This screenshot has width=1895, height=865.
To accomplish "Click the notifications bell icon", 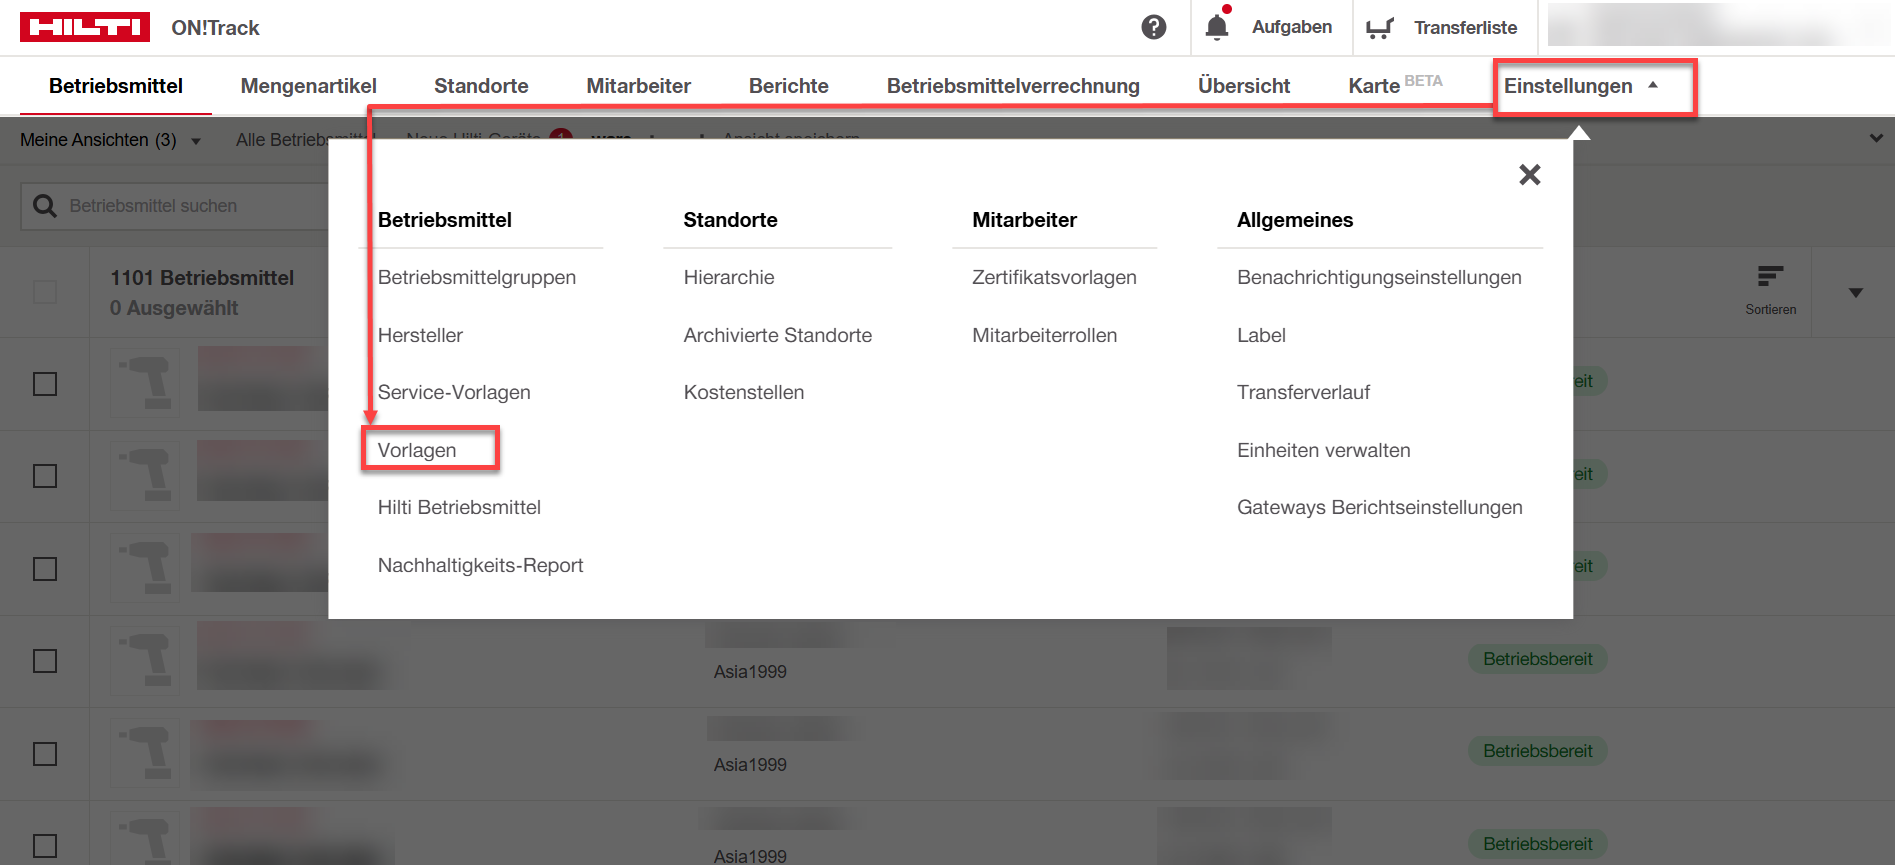I will click(x=1216, y=27).
